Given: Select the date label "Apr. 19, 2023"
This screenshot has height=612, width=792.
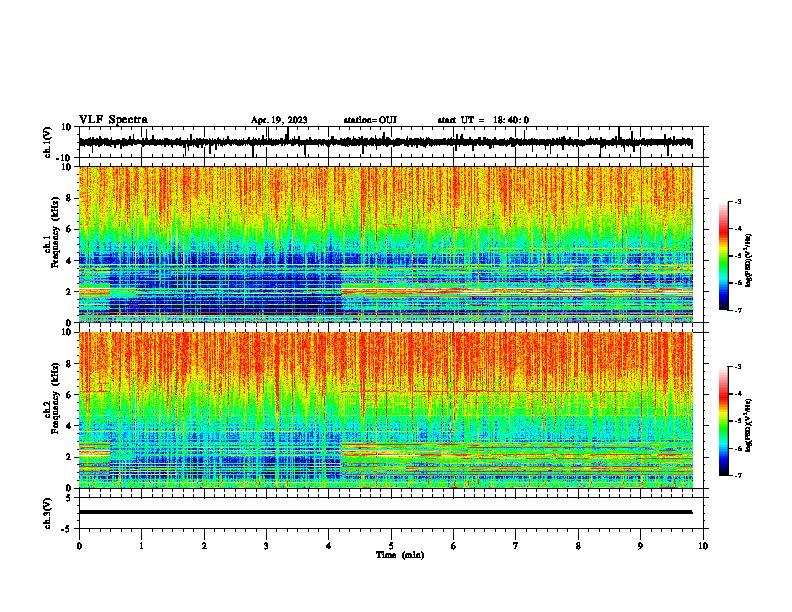Looking at the screenshot, I should coord(279,120).
